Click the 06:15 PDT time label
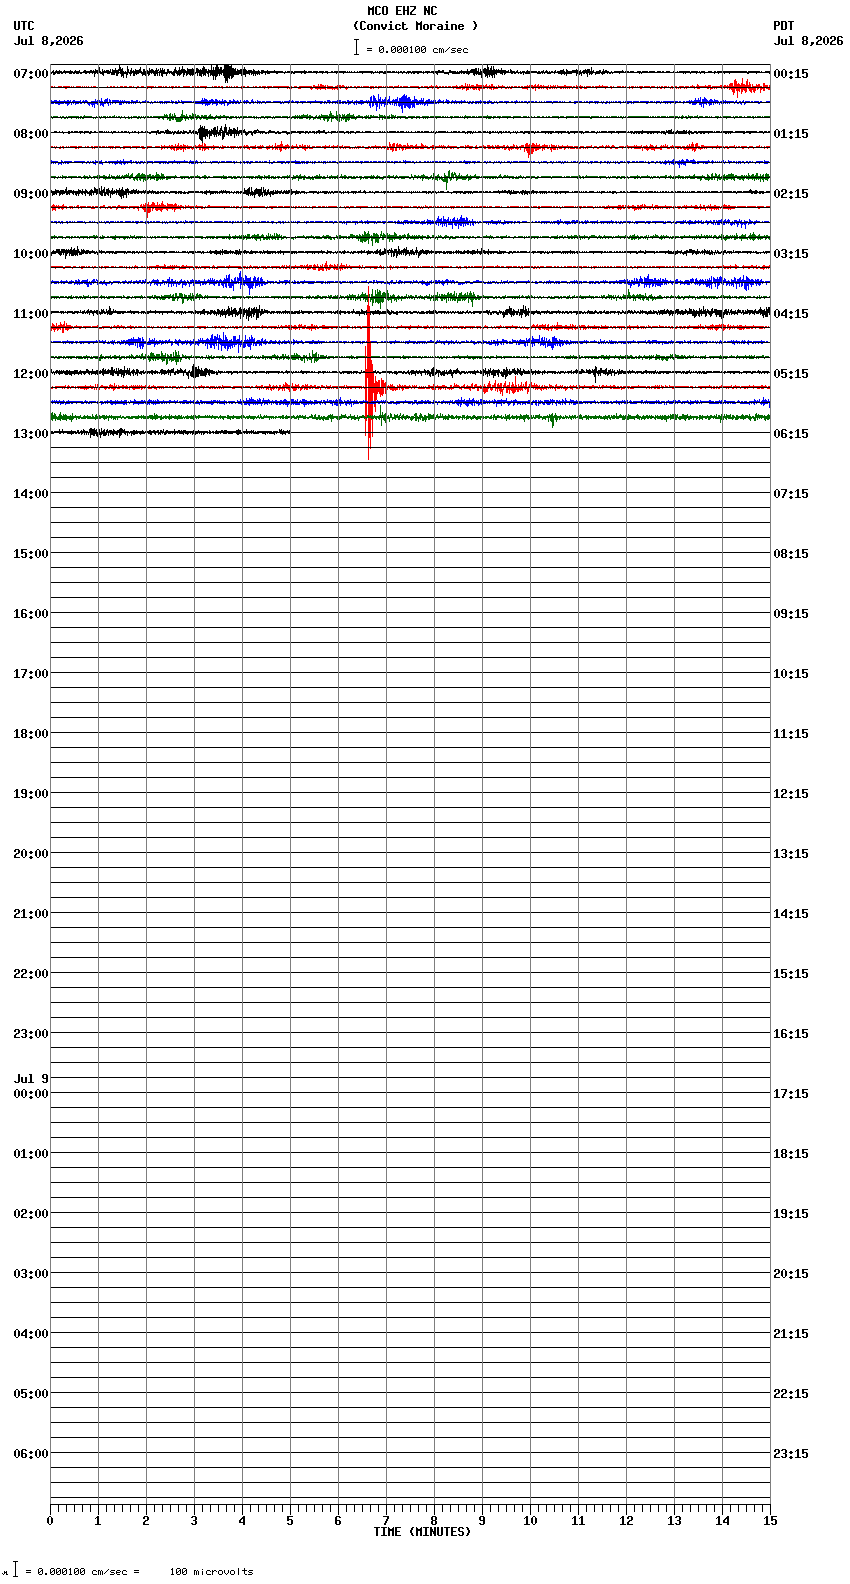Image resolution: width=850 pixels, height=1584 pixels. click(790, 434)
